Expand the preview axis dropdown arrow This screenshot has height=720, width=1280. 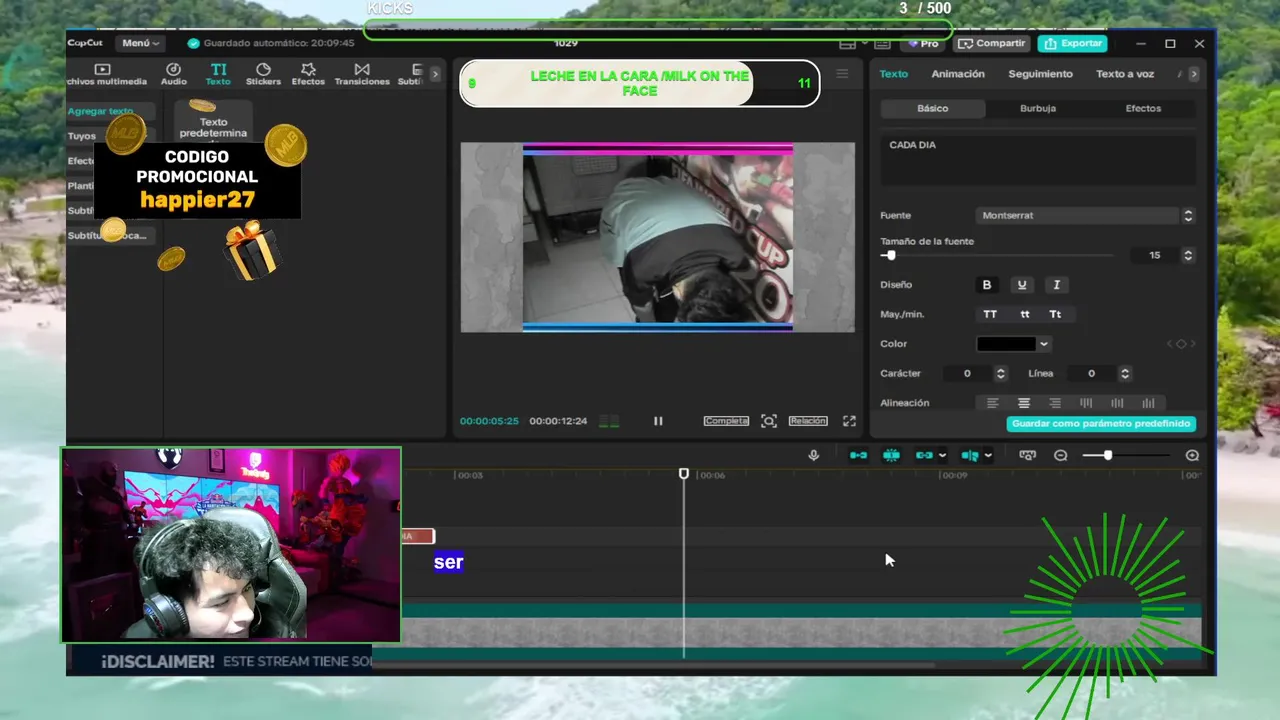tap(988, 456)
